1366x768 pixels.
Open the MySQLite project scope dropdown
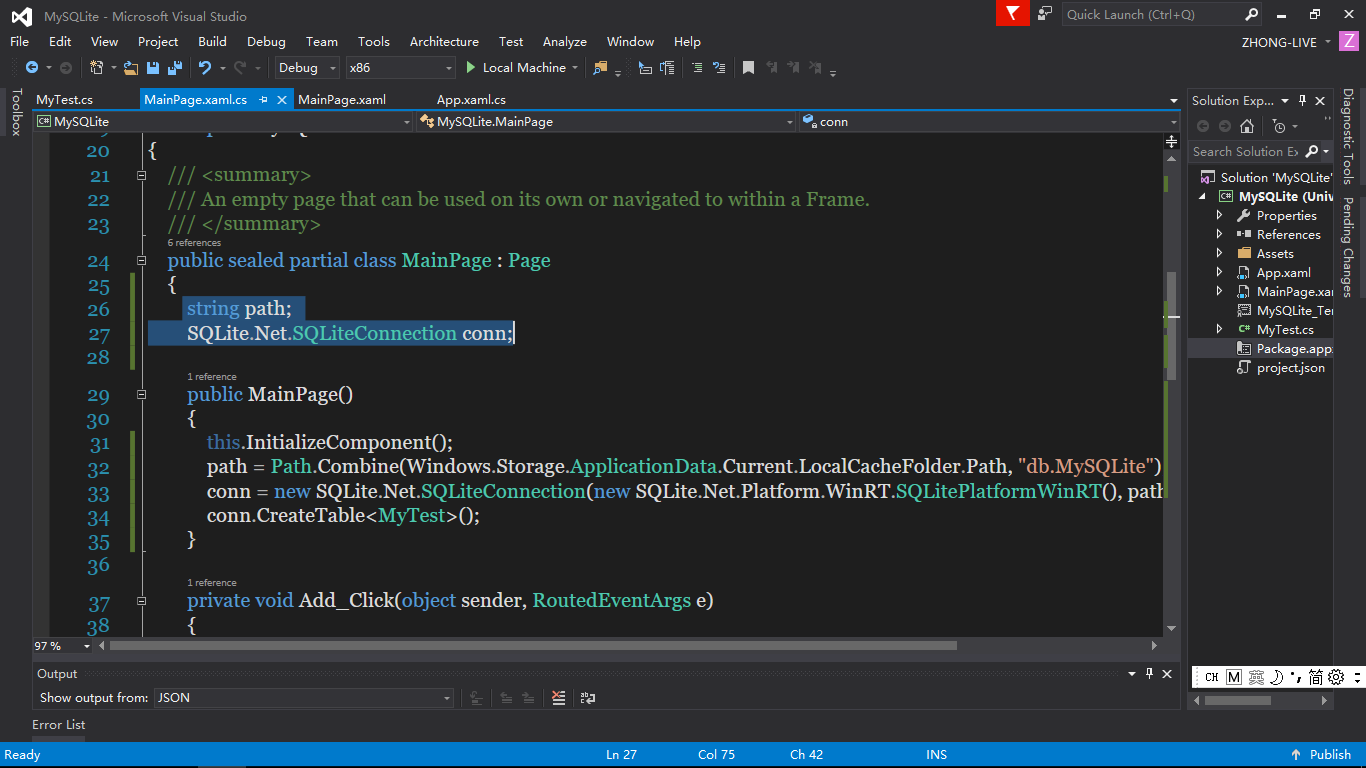(x=223, y=121)
